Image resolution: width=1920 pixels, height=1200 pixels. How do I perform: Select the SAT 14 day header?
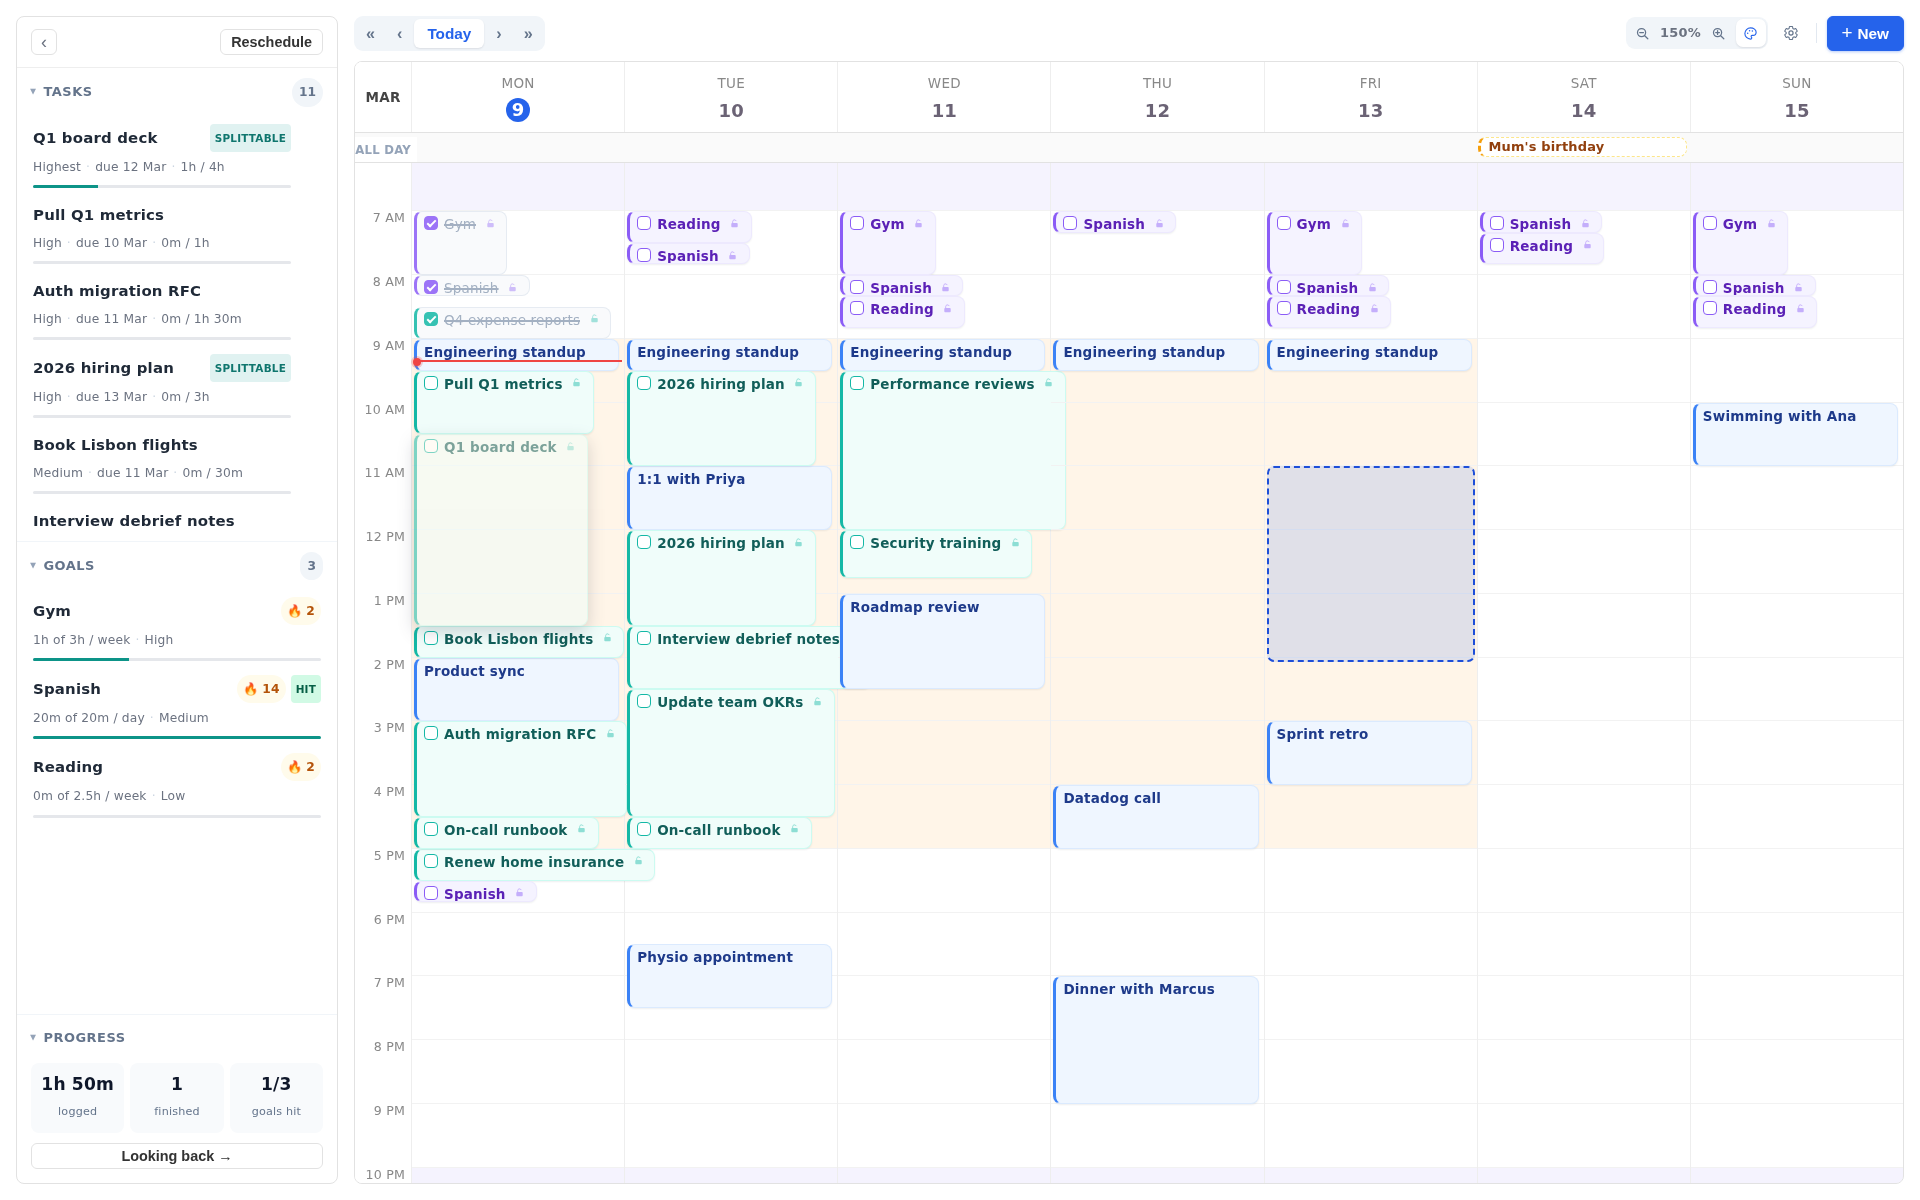point(1583,98)
